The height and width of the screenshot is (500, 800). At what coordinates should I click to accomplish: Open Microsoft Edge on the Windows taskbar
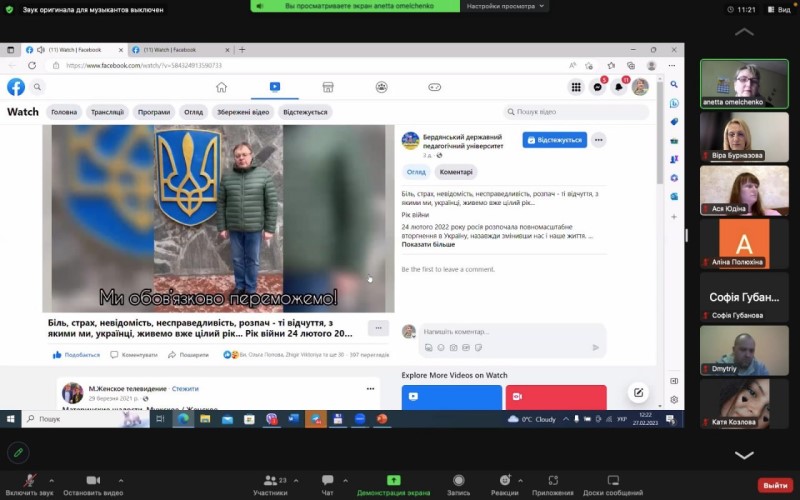183,419
